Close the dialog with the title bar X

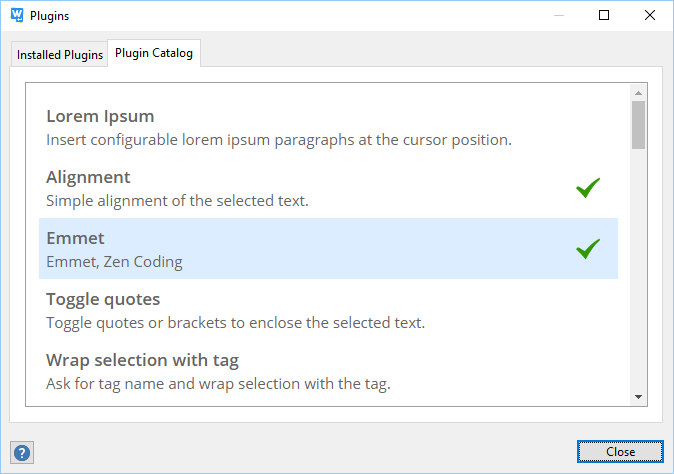[x=650, y=16]
